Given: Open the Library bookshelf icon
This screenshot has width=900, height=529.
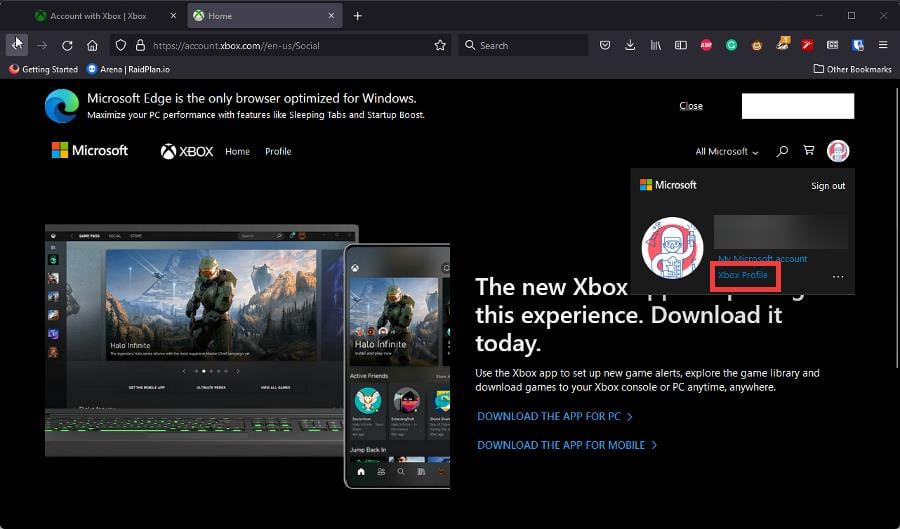Looking at the screenshot, I should coord(655,45).
